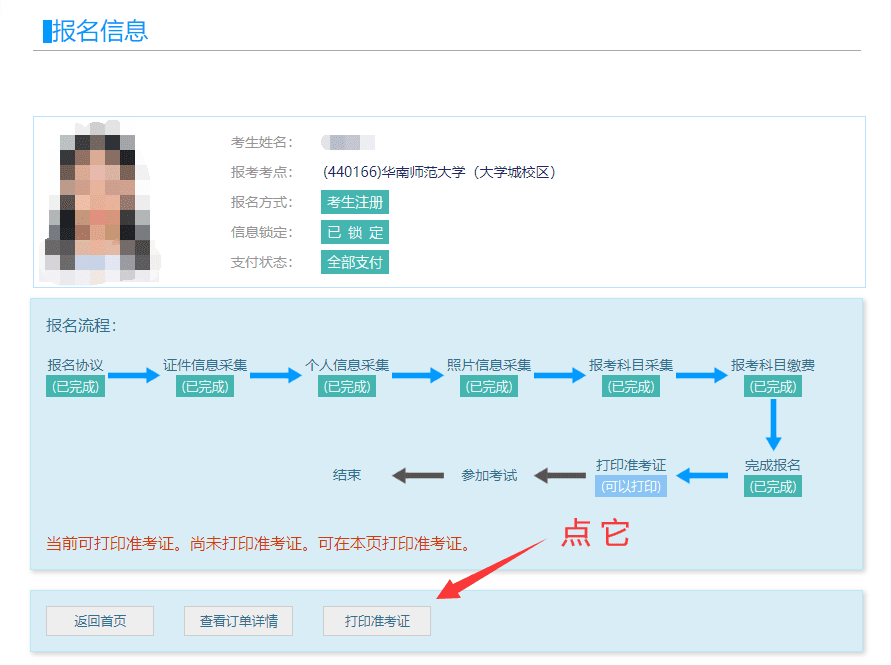Select the 报考科目缴费 flowchart node
Image resolution: width=891 pixels, height=665 pixels.
click(x=771, y=374)
